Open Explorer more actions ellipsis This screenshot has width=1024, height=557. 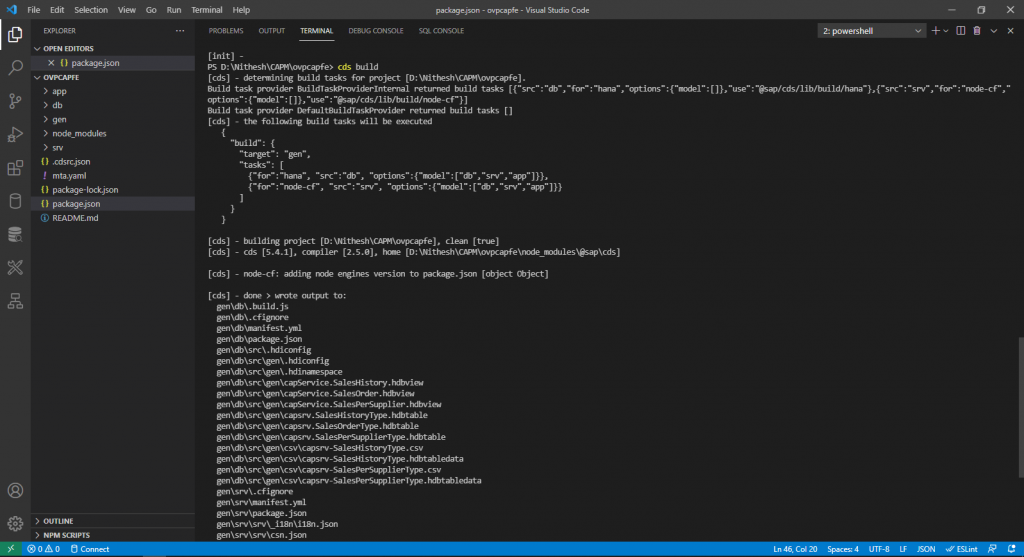click(x=180, y=31)
